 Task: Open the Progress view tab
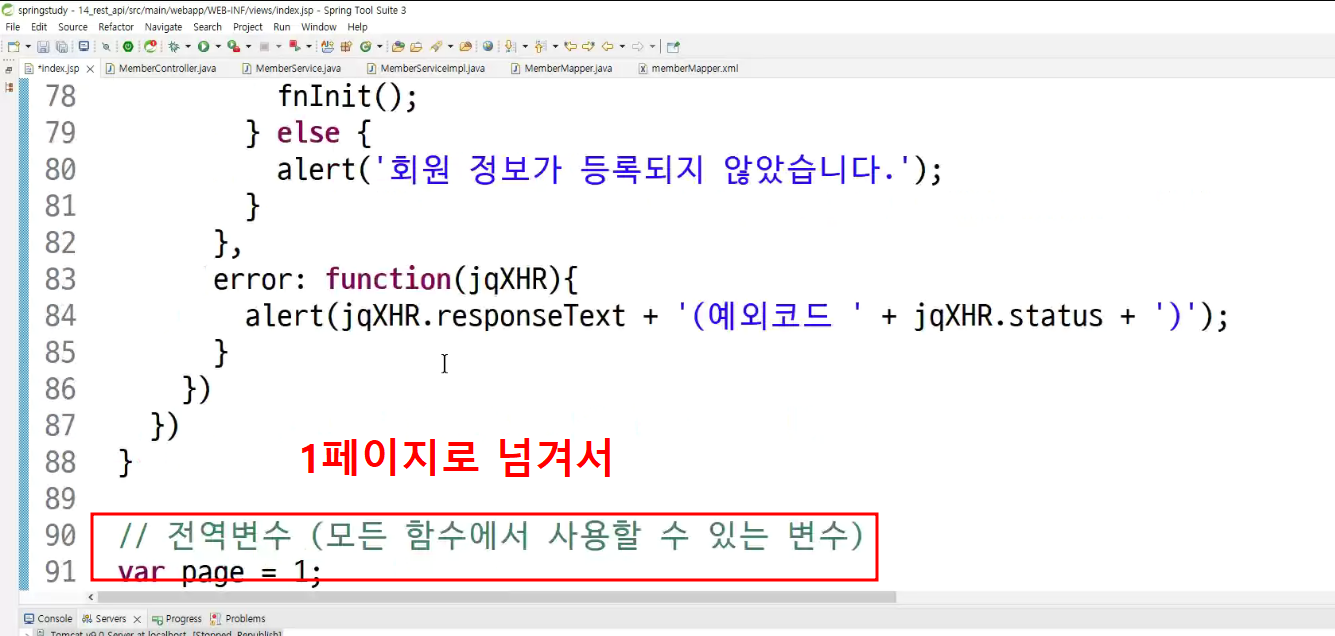pos(176,619)
